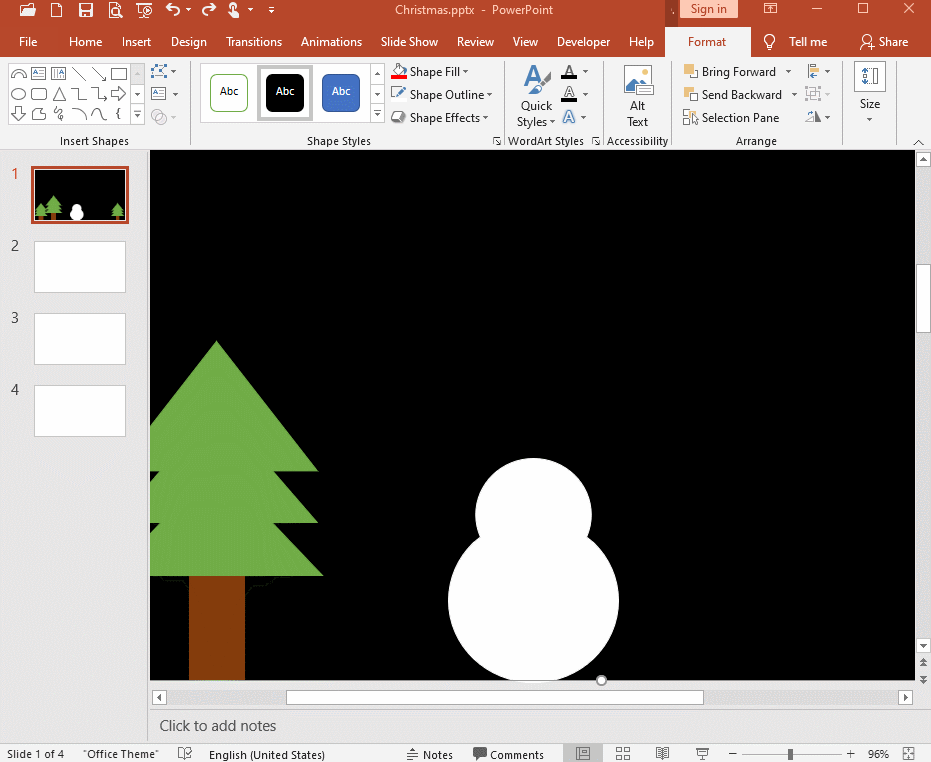Toggle the Notes pane in status bar
The width and height of the screenshot is (931, 762).
(x=430, y=754)
